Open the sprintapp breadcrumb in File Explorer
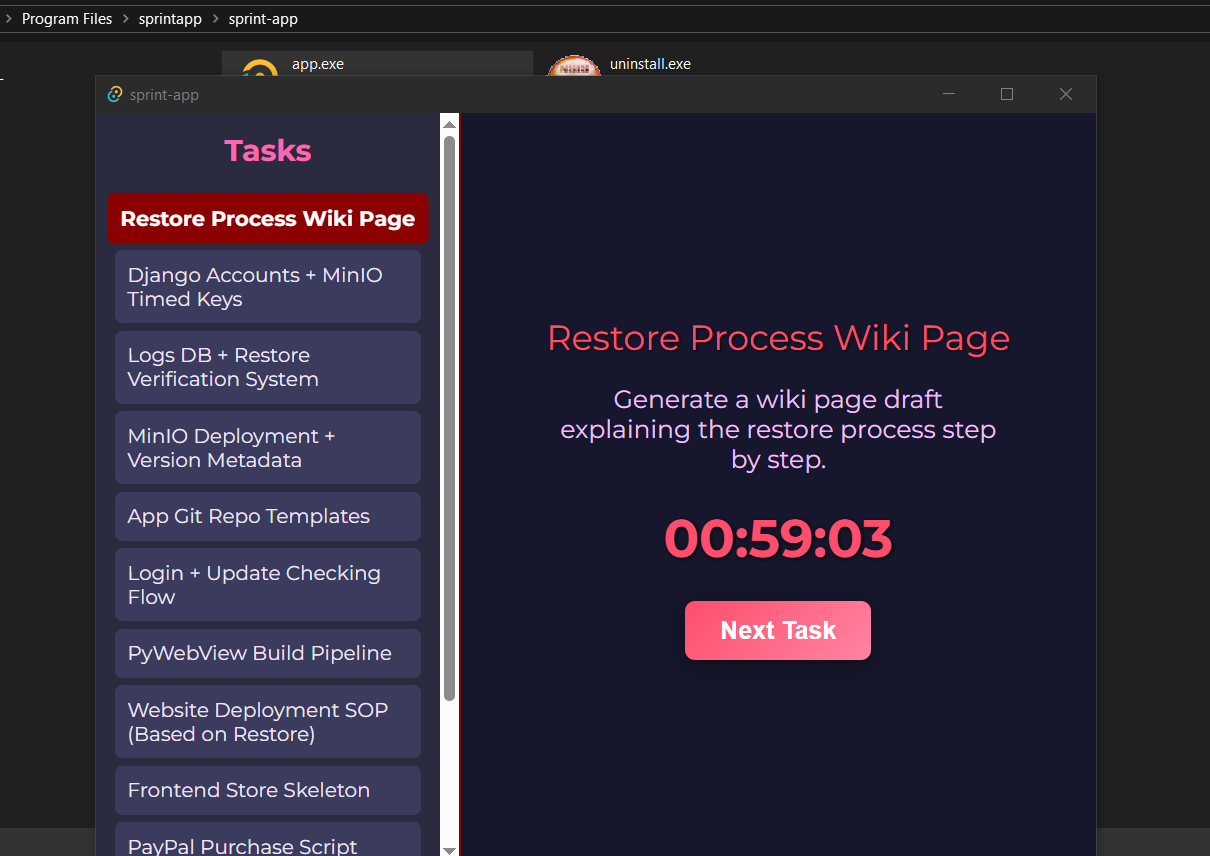Image resolution: width=1210 pixels, height=856 pixels. (170, 19)
